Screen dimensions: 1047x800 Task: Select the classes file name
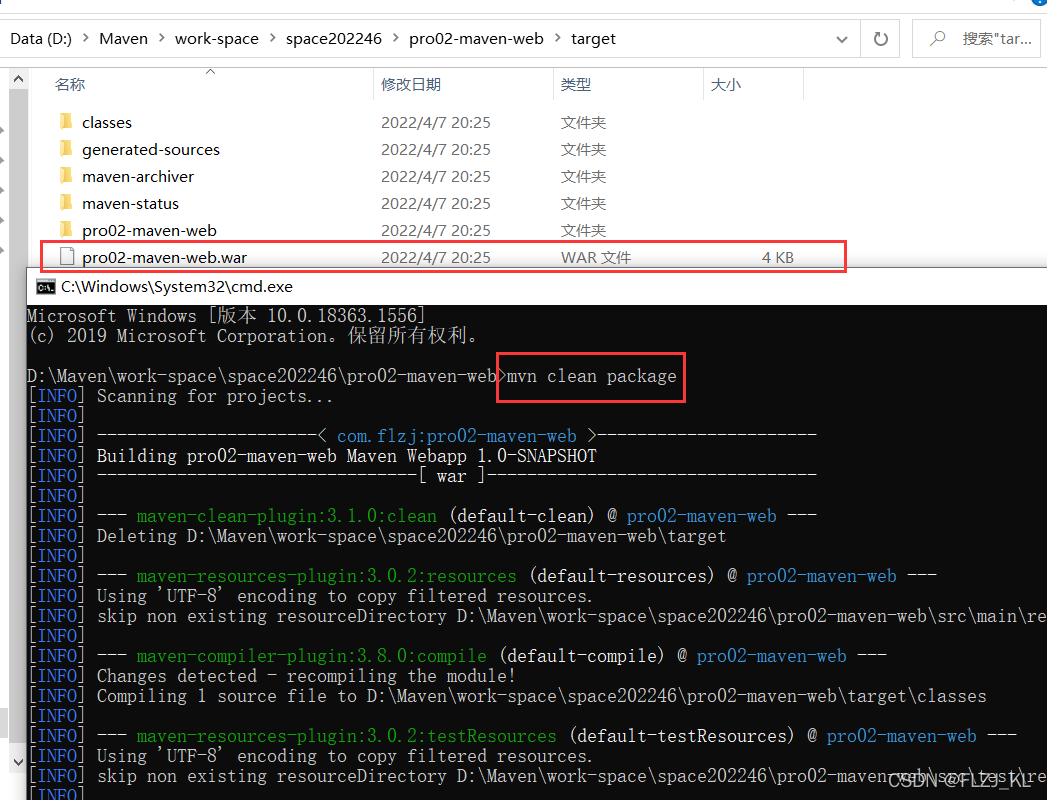[107, 122]
